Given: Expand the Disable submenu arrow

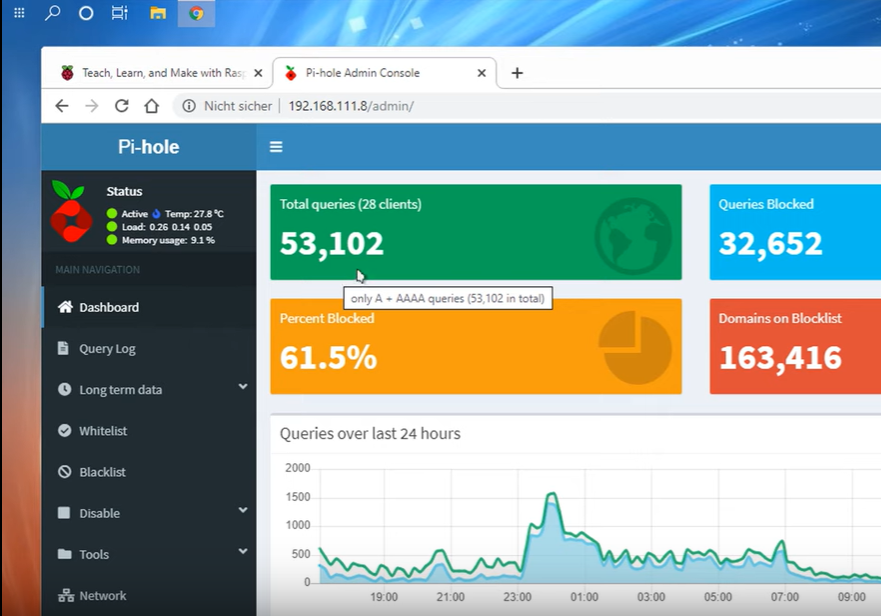Looking at the screenshot, I should tap(243, 510).
